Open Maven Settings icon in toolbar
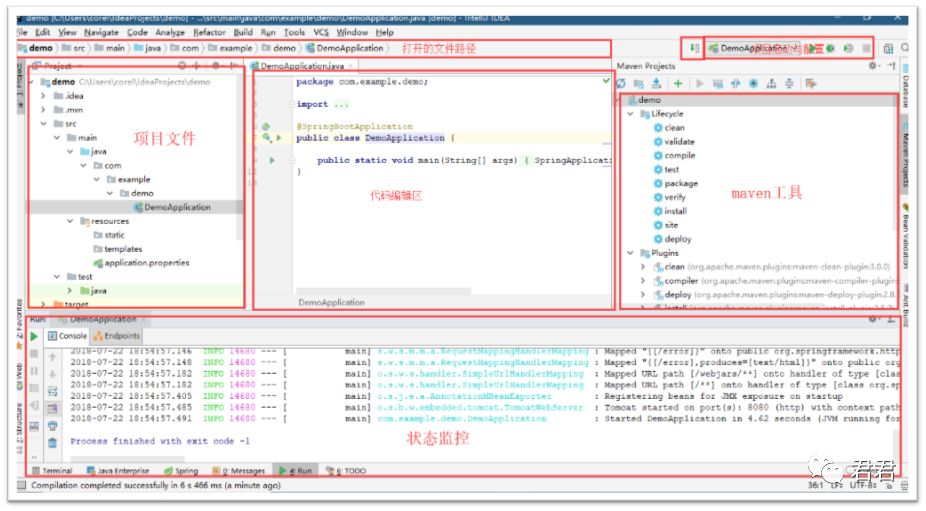Image resolution: width=926 pixels, height=511 pixels. 811,83
